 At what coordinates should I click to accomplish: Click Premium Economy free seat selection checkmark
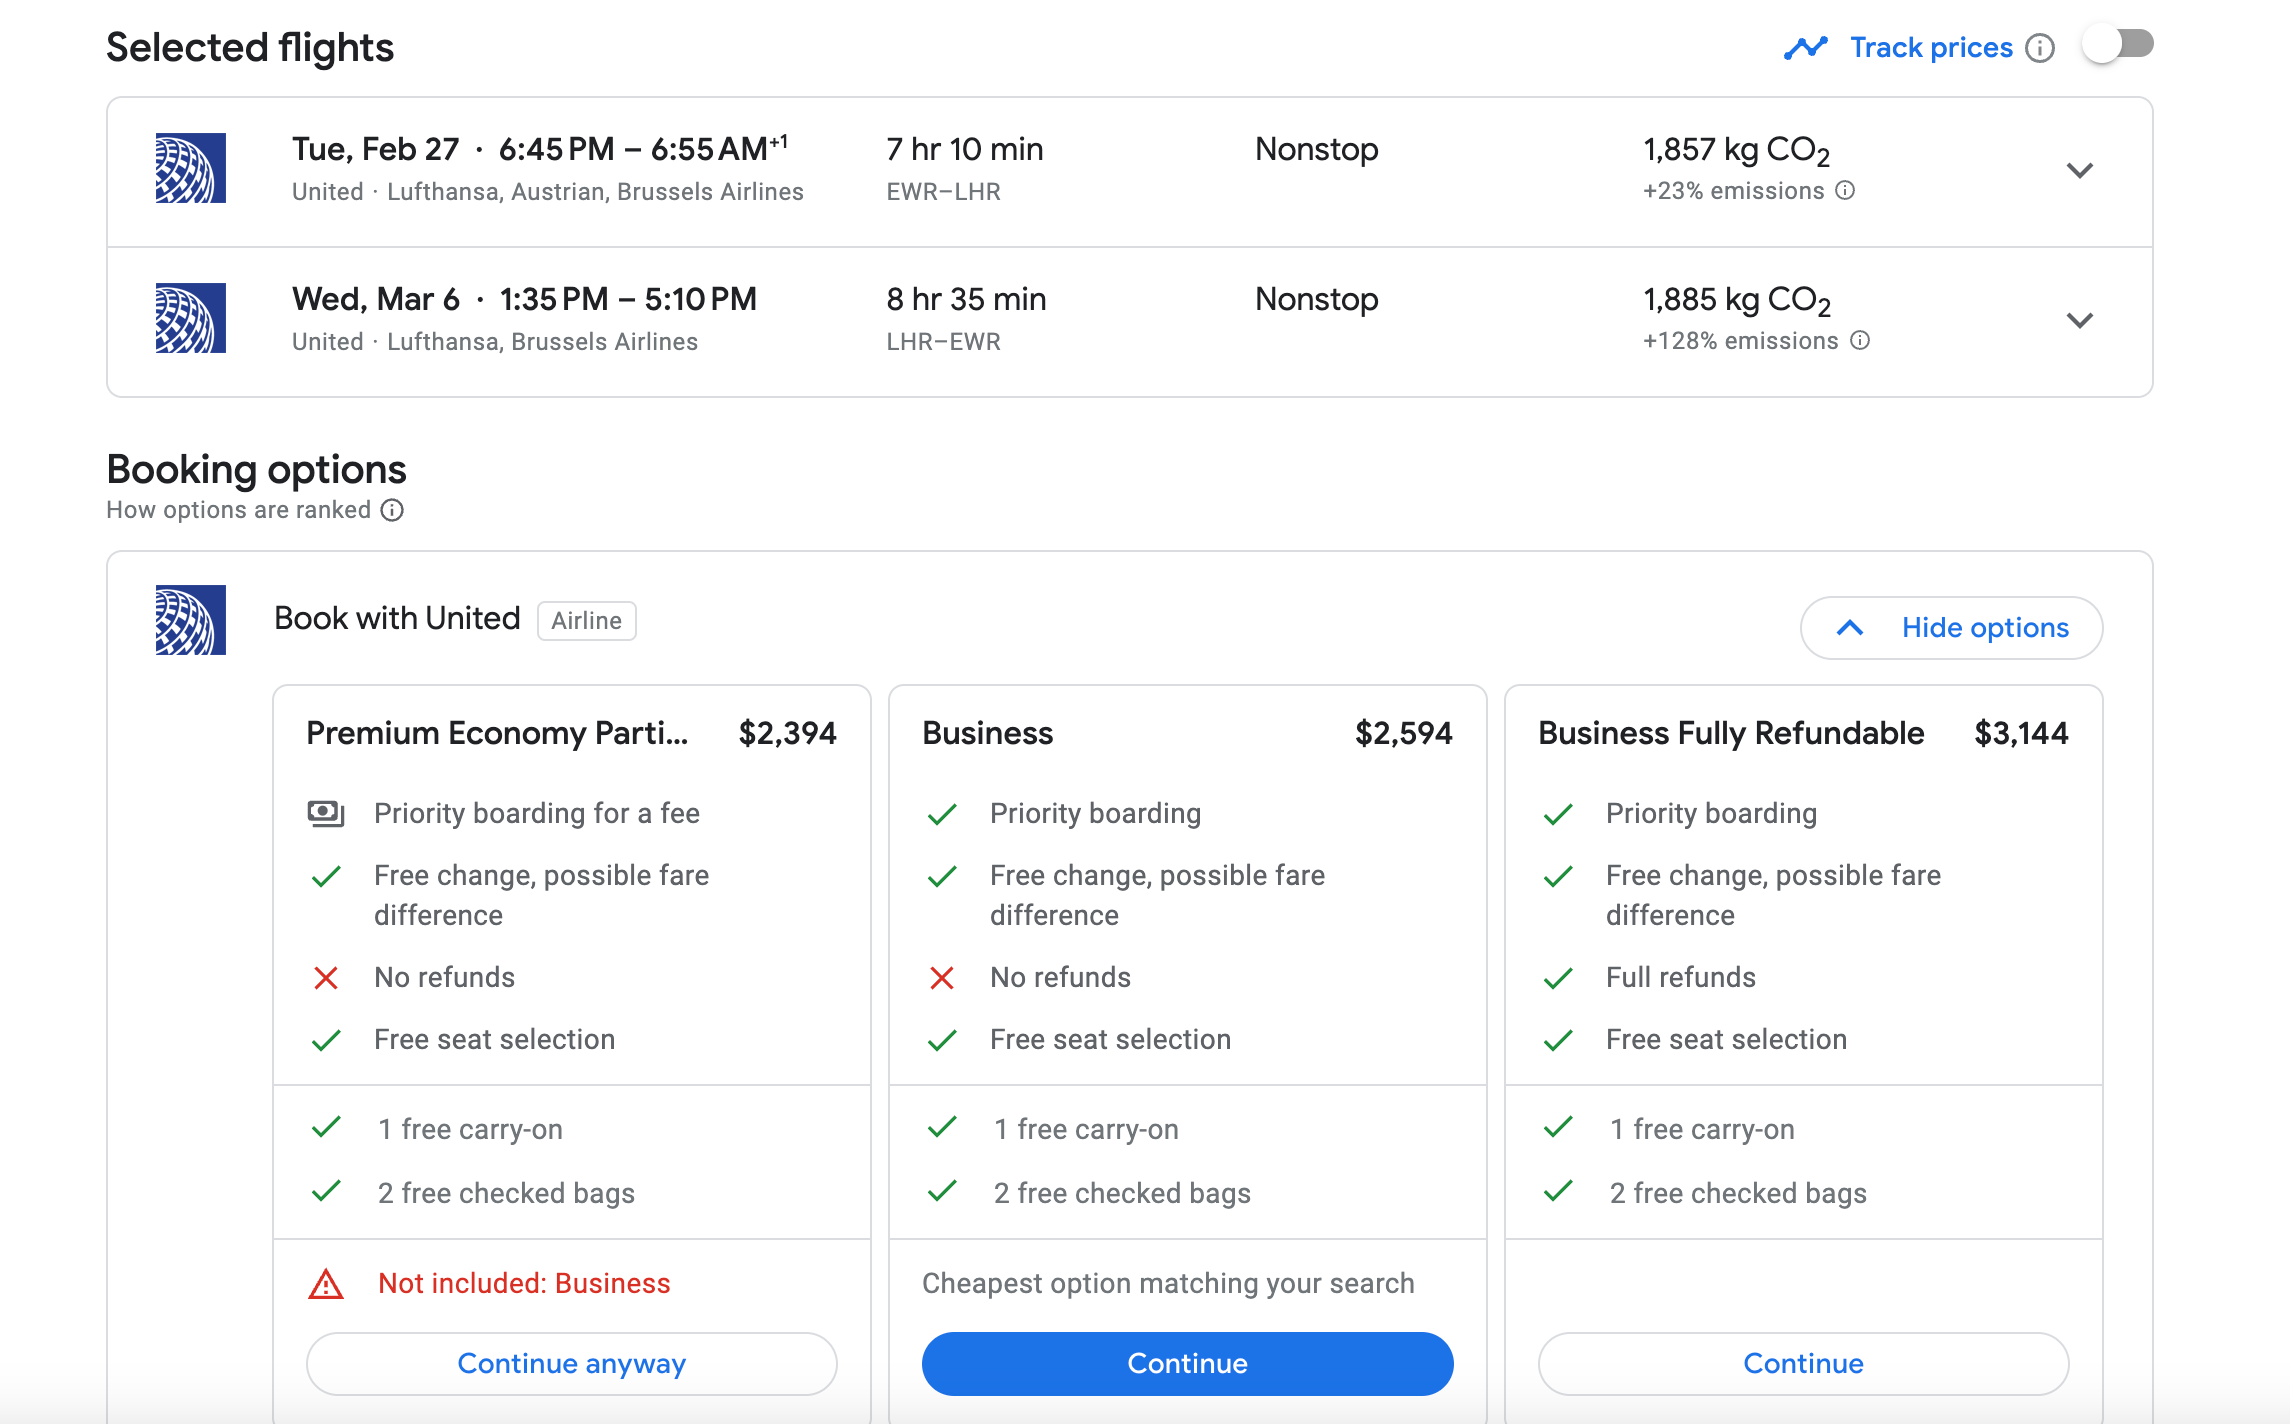[x=326, y=1040]
